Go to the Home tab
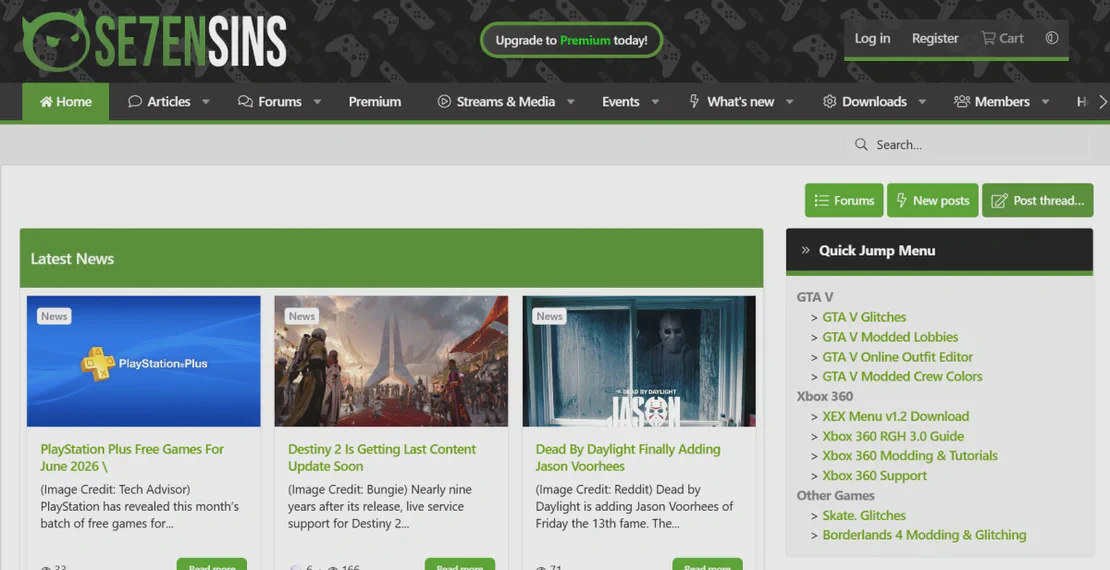The height and width of the screenshot is (570, 1110). tap(66, 102)
